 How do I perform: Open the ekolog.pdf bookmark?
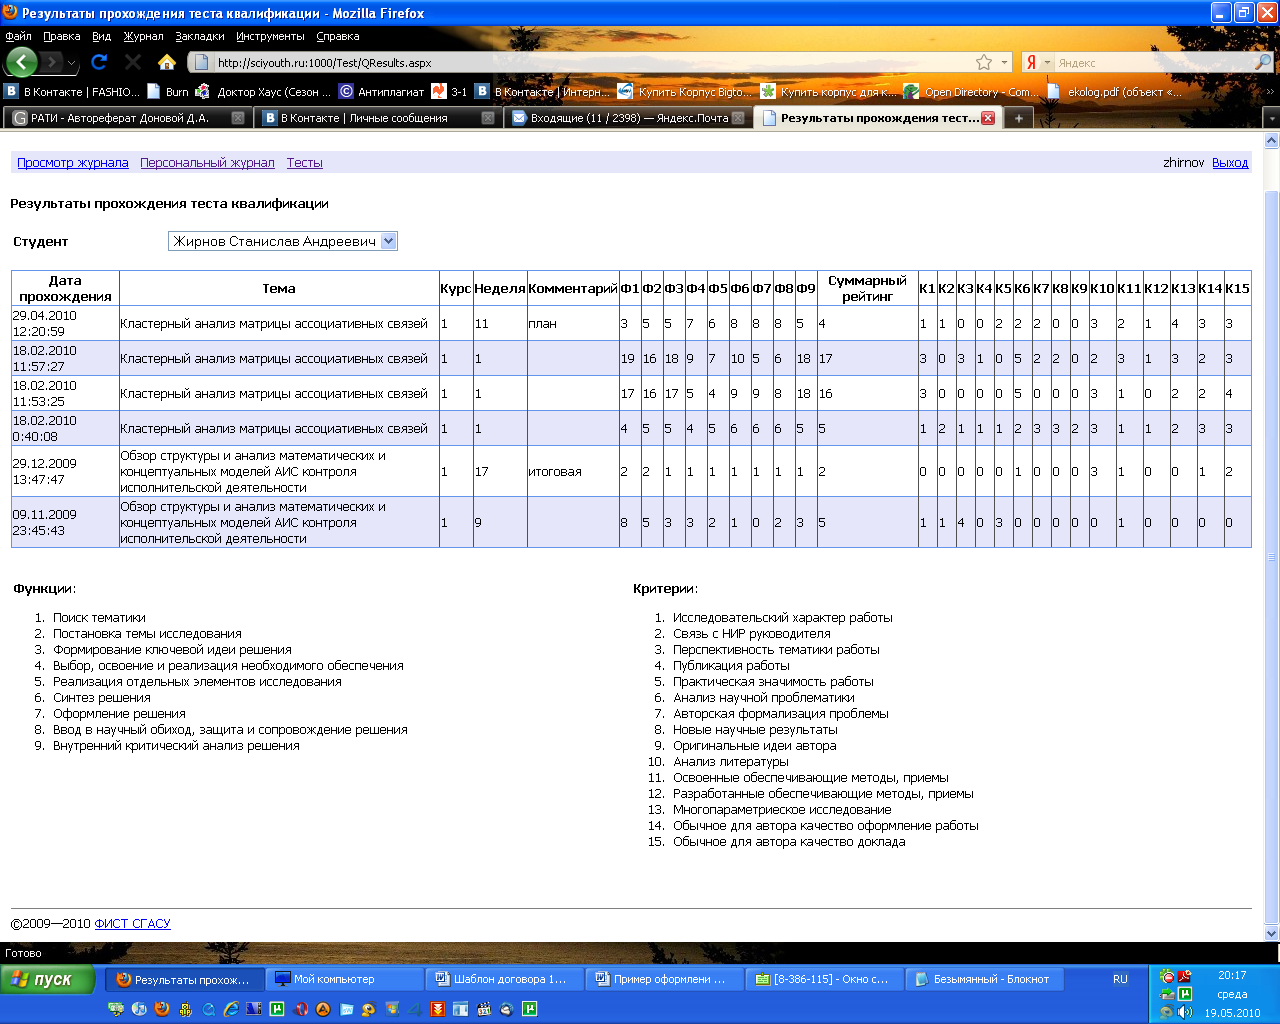tap(1115, 91)
